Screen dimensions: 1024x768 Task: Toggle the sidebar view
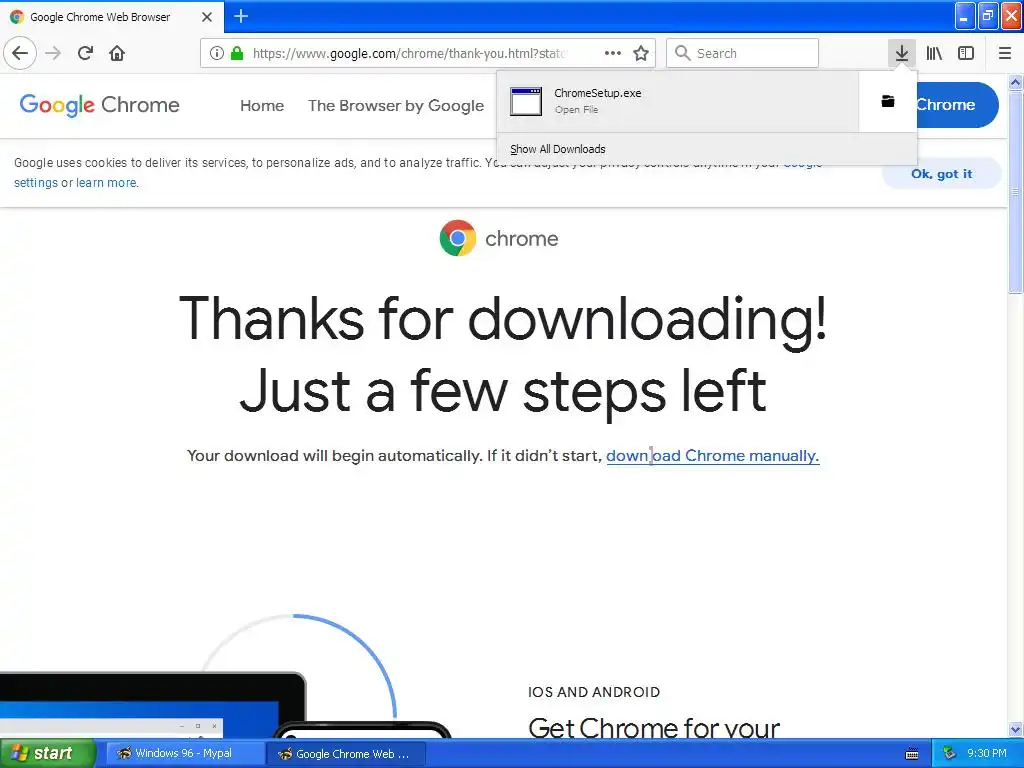point(966,53)
